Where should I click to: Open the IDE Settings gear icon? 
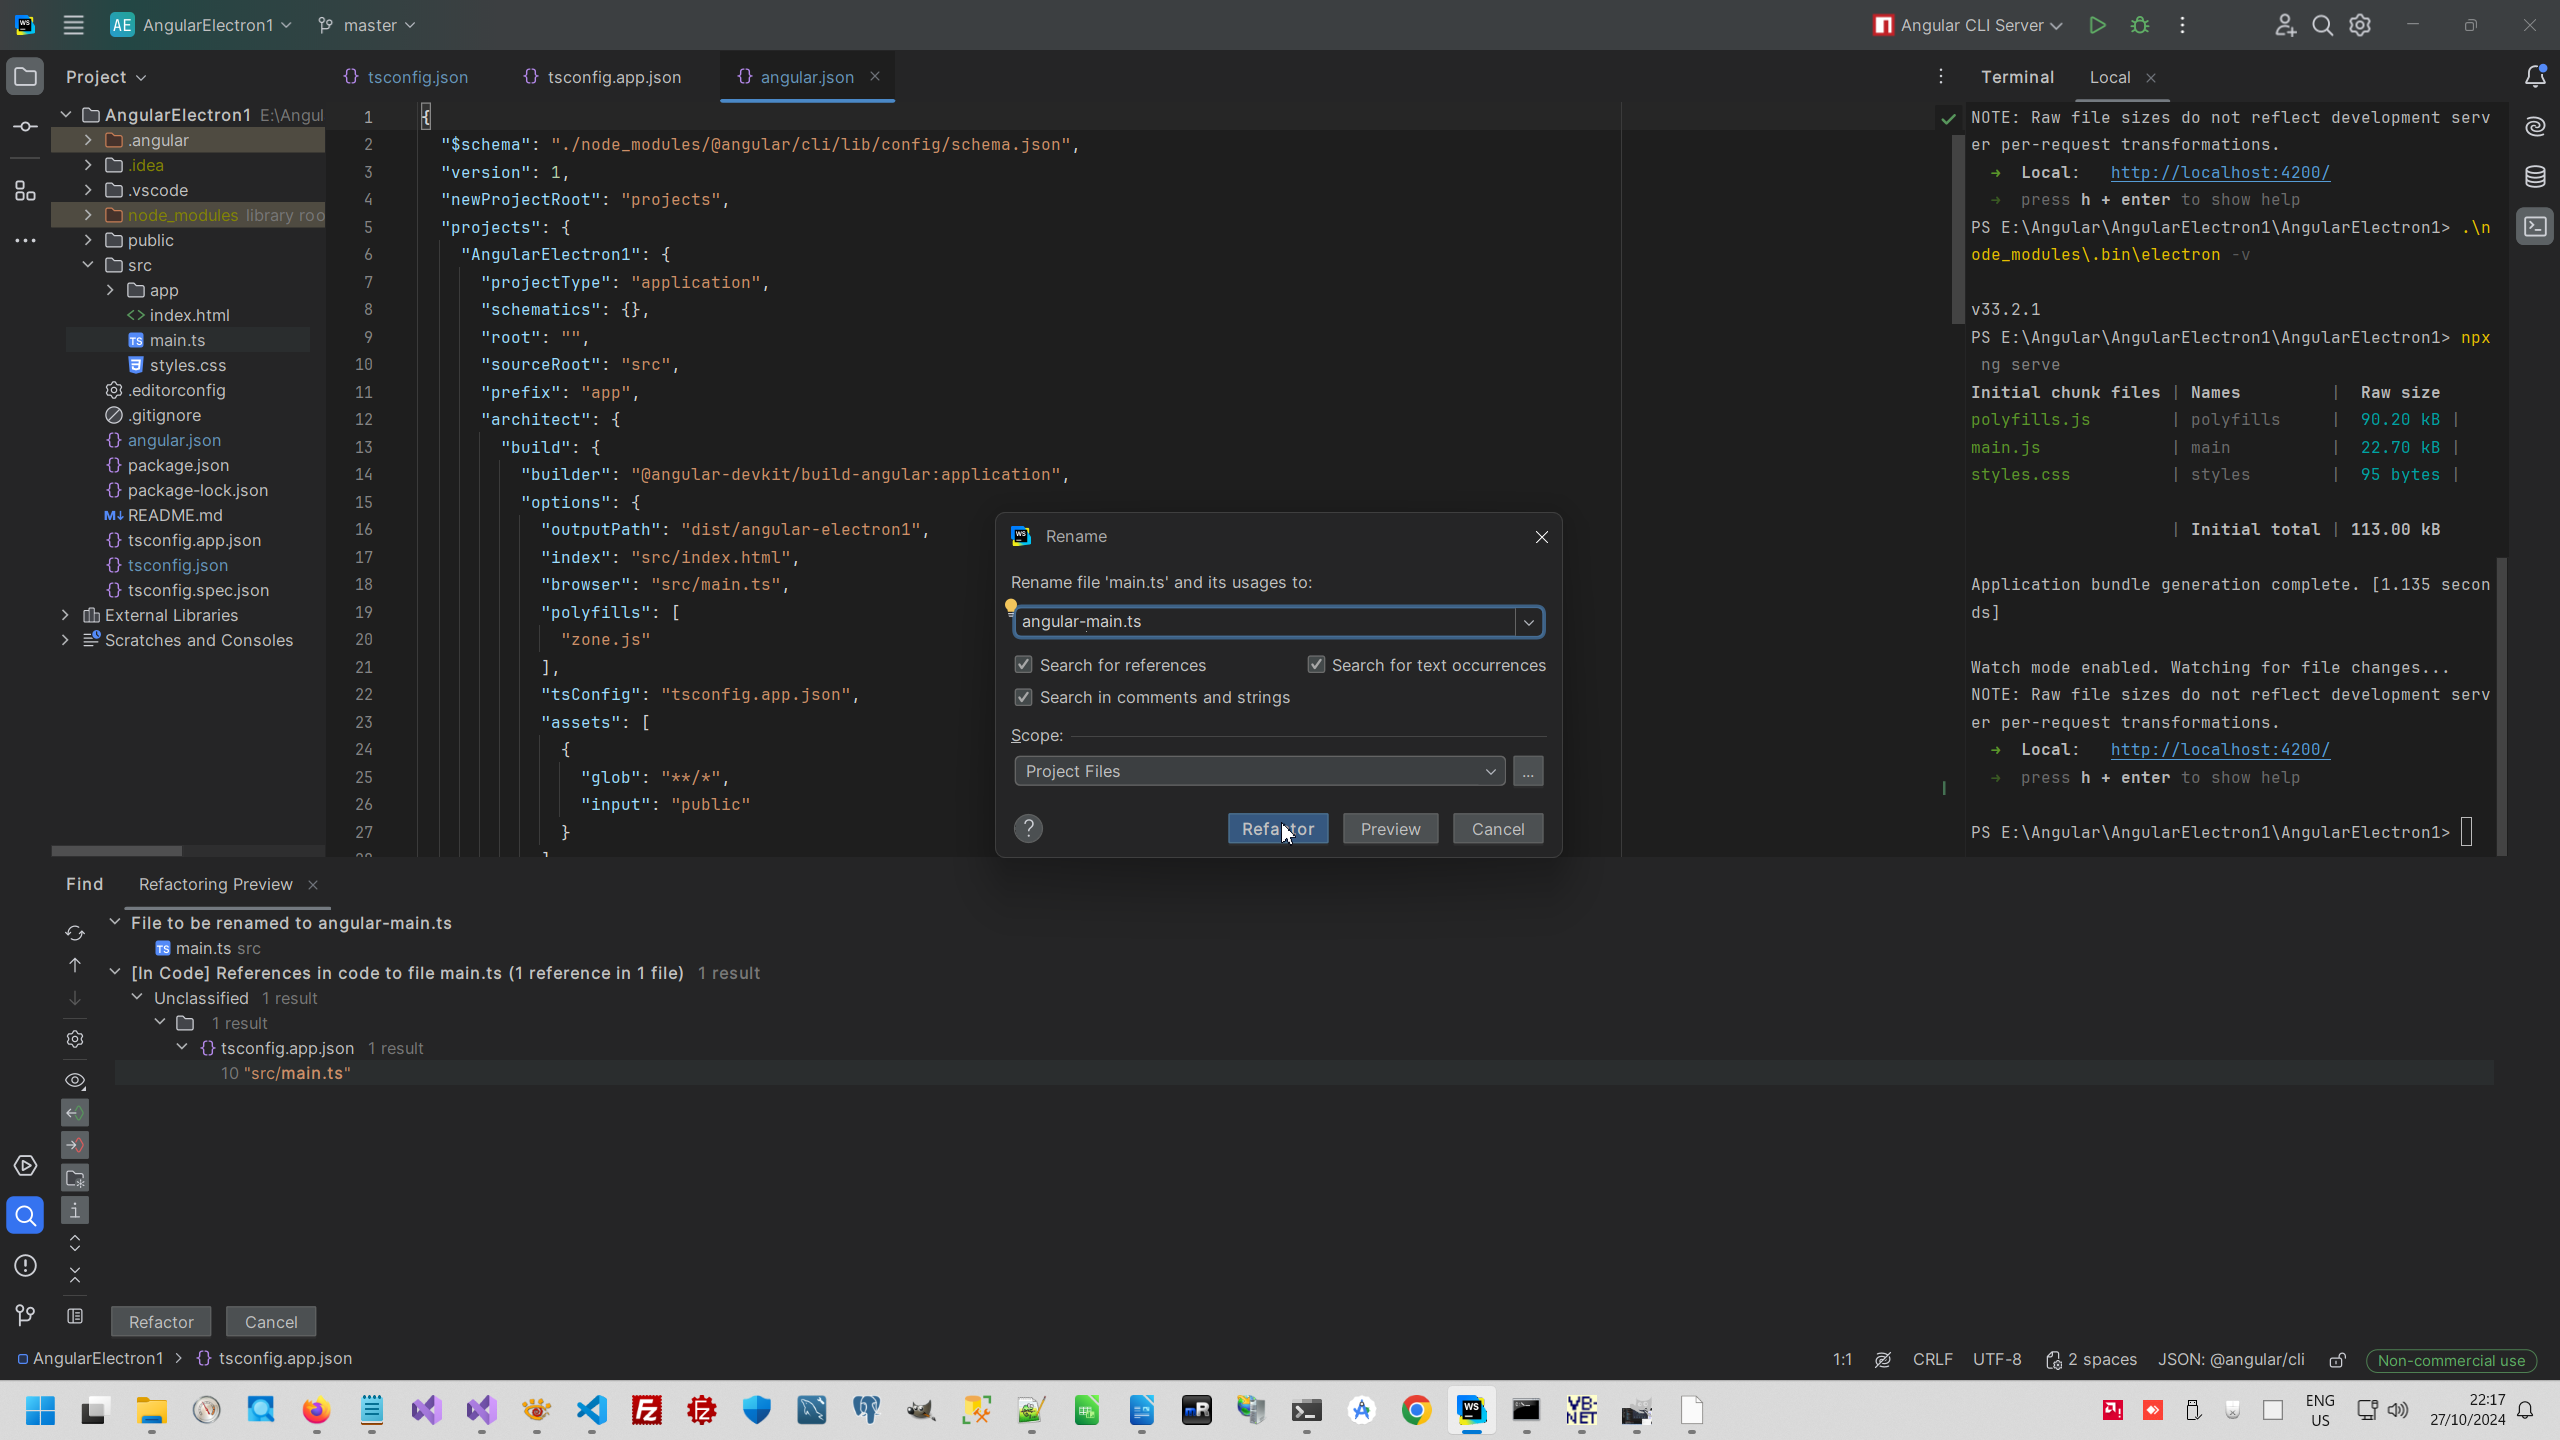click(x=2360, y=26)
